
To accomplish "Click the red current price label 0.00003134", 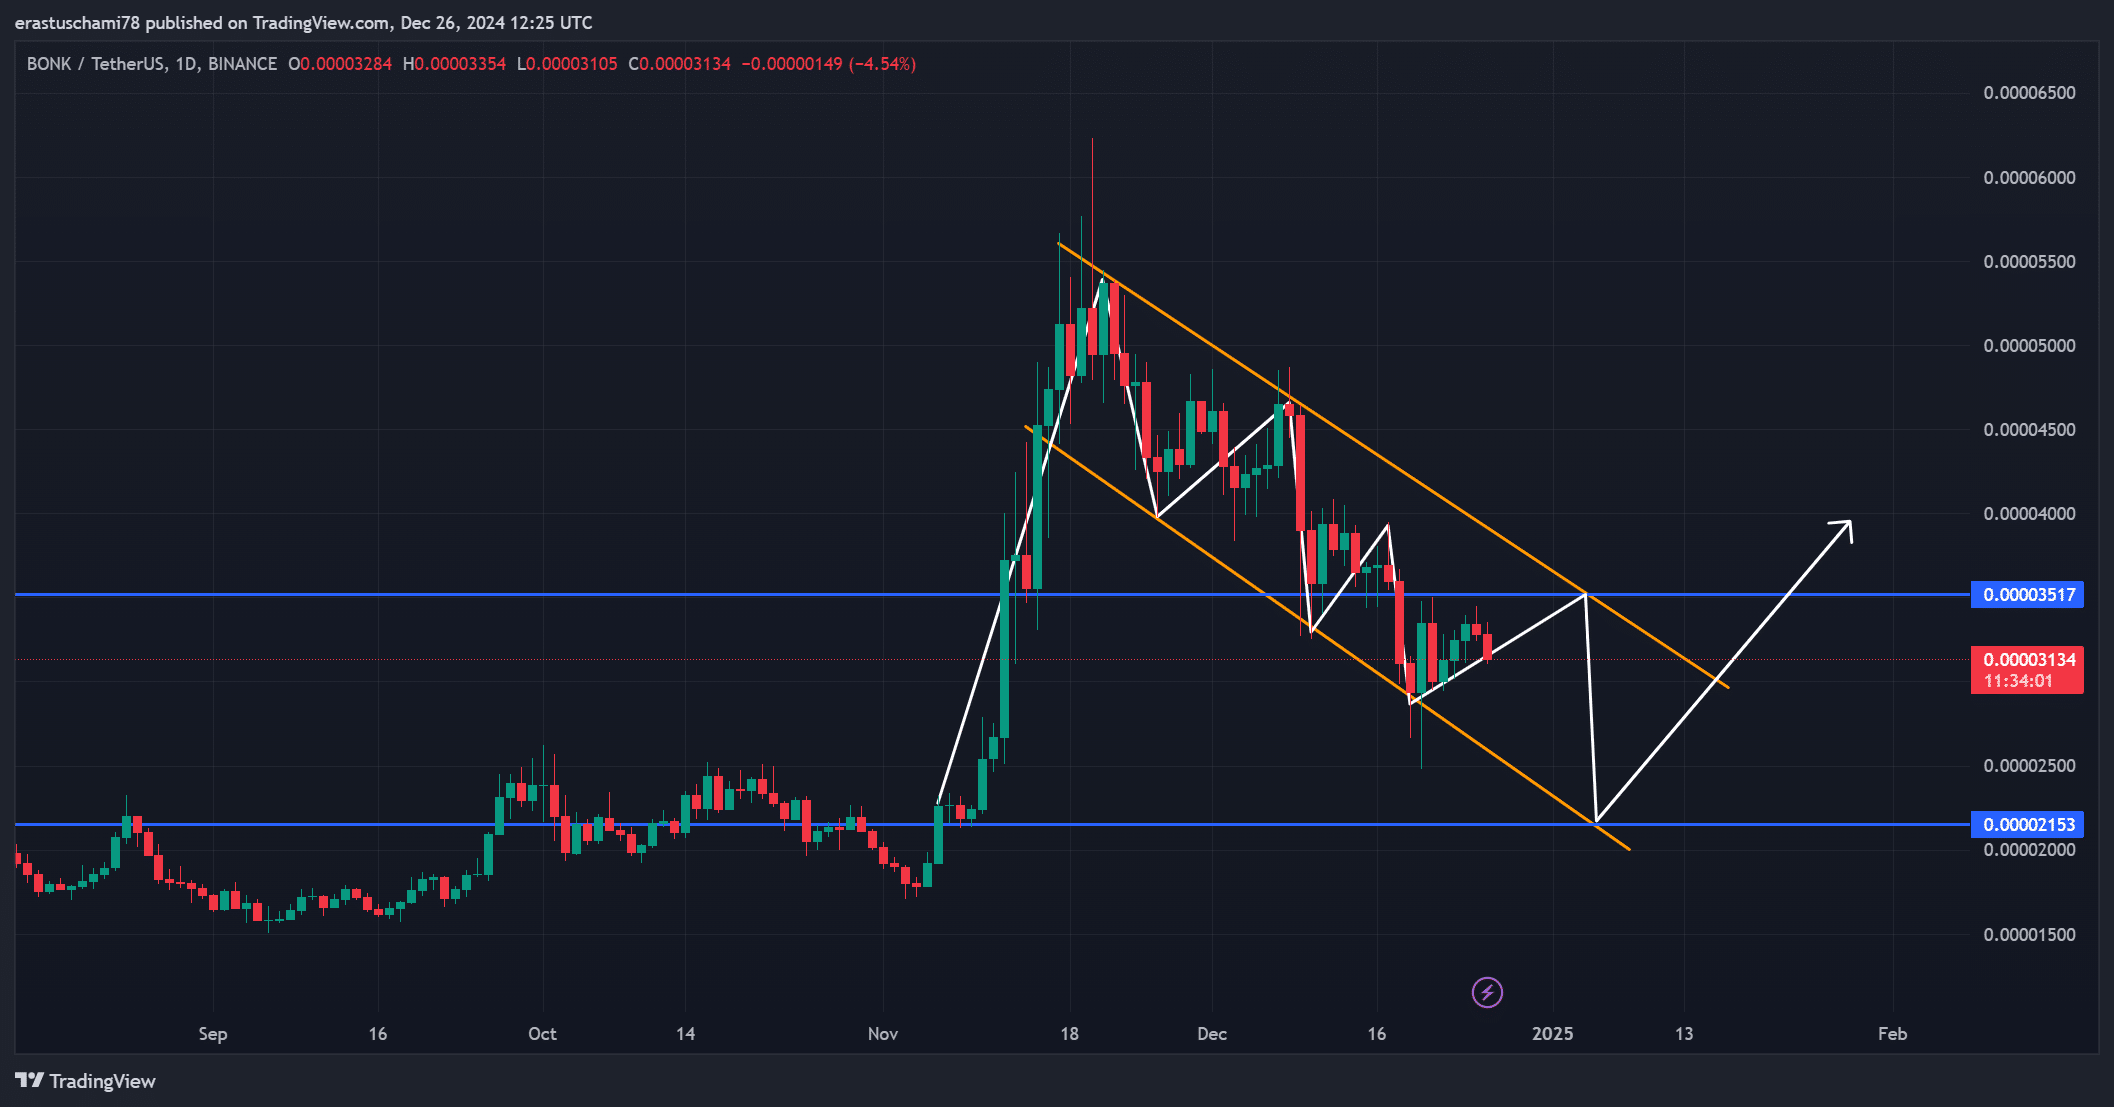I will point(2029,660).
